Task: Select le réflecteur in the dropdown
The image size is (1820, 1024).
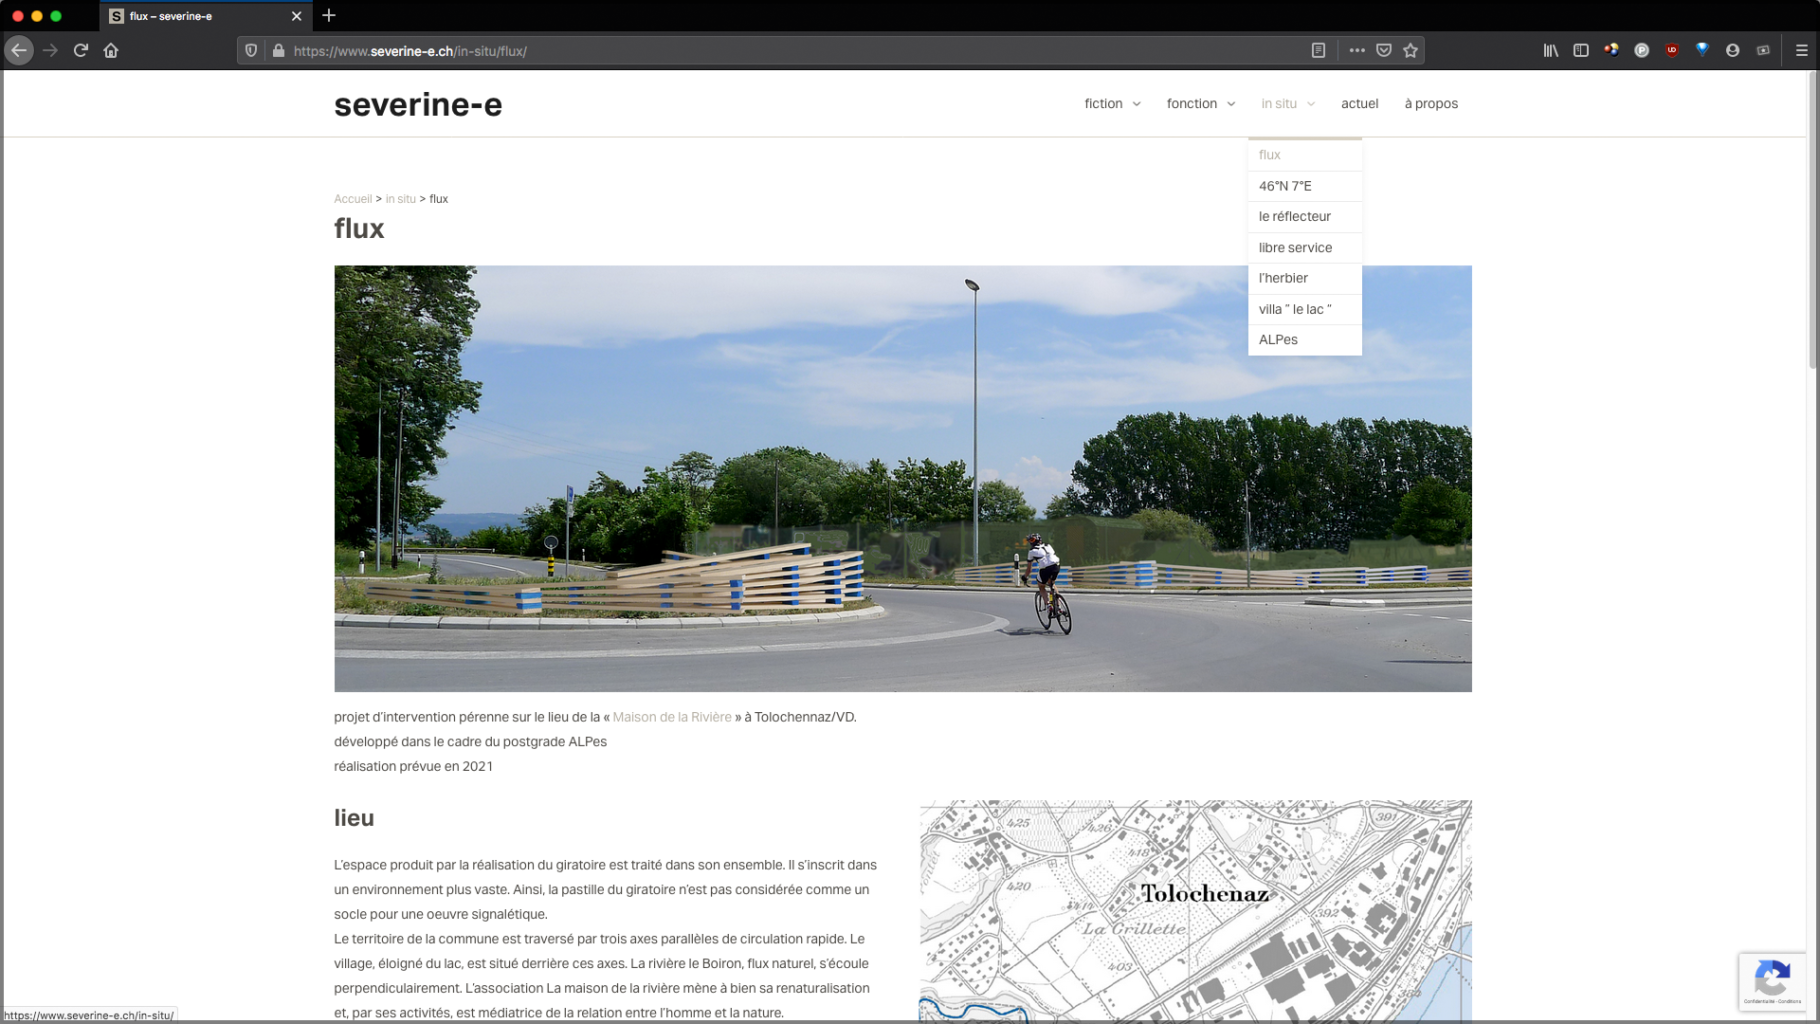Action: pos(1304,216)
